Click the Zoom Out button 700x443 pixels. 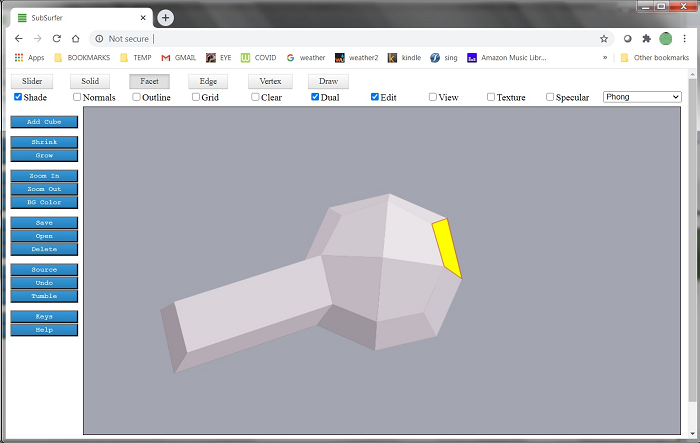44,189
